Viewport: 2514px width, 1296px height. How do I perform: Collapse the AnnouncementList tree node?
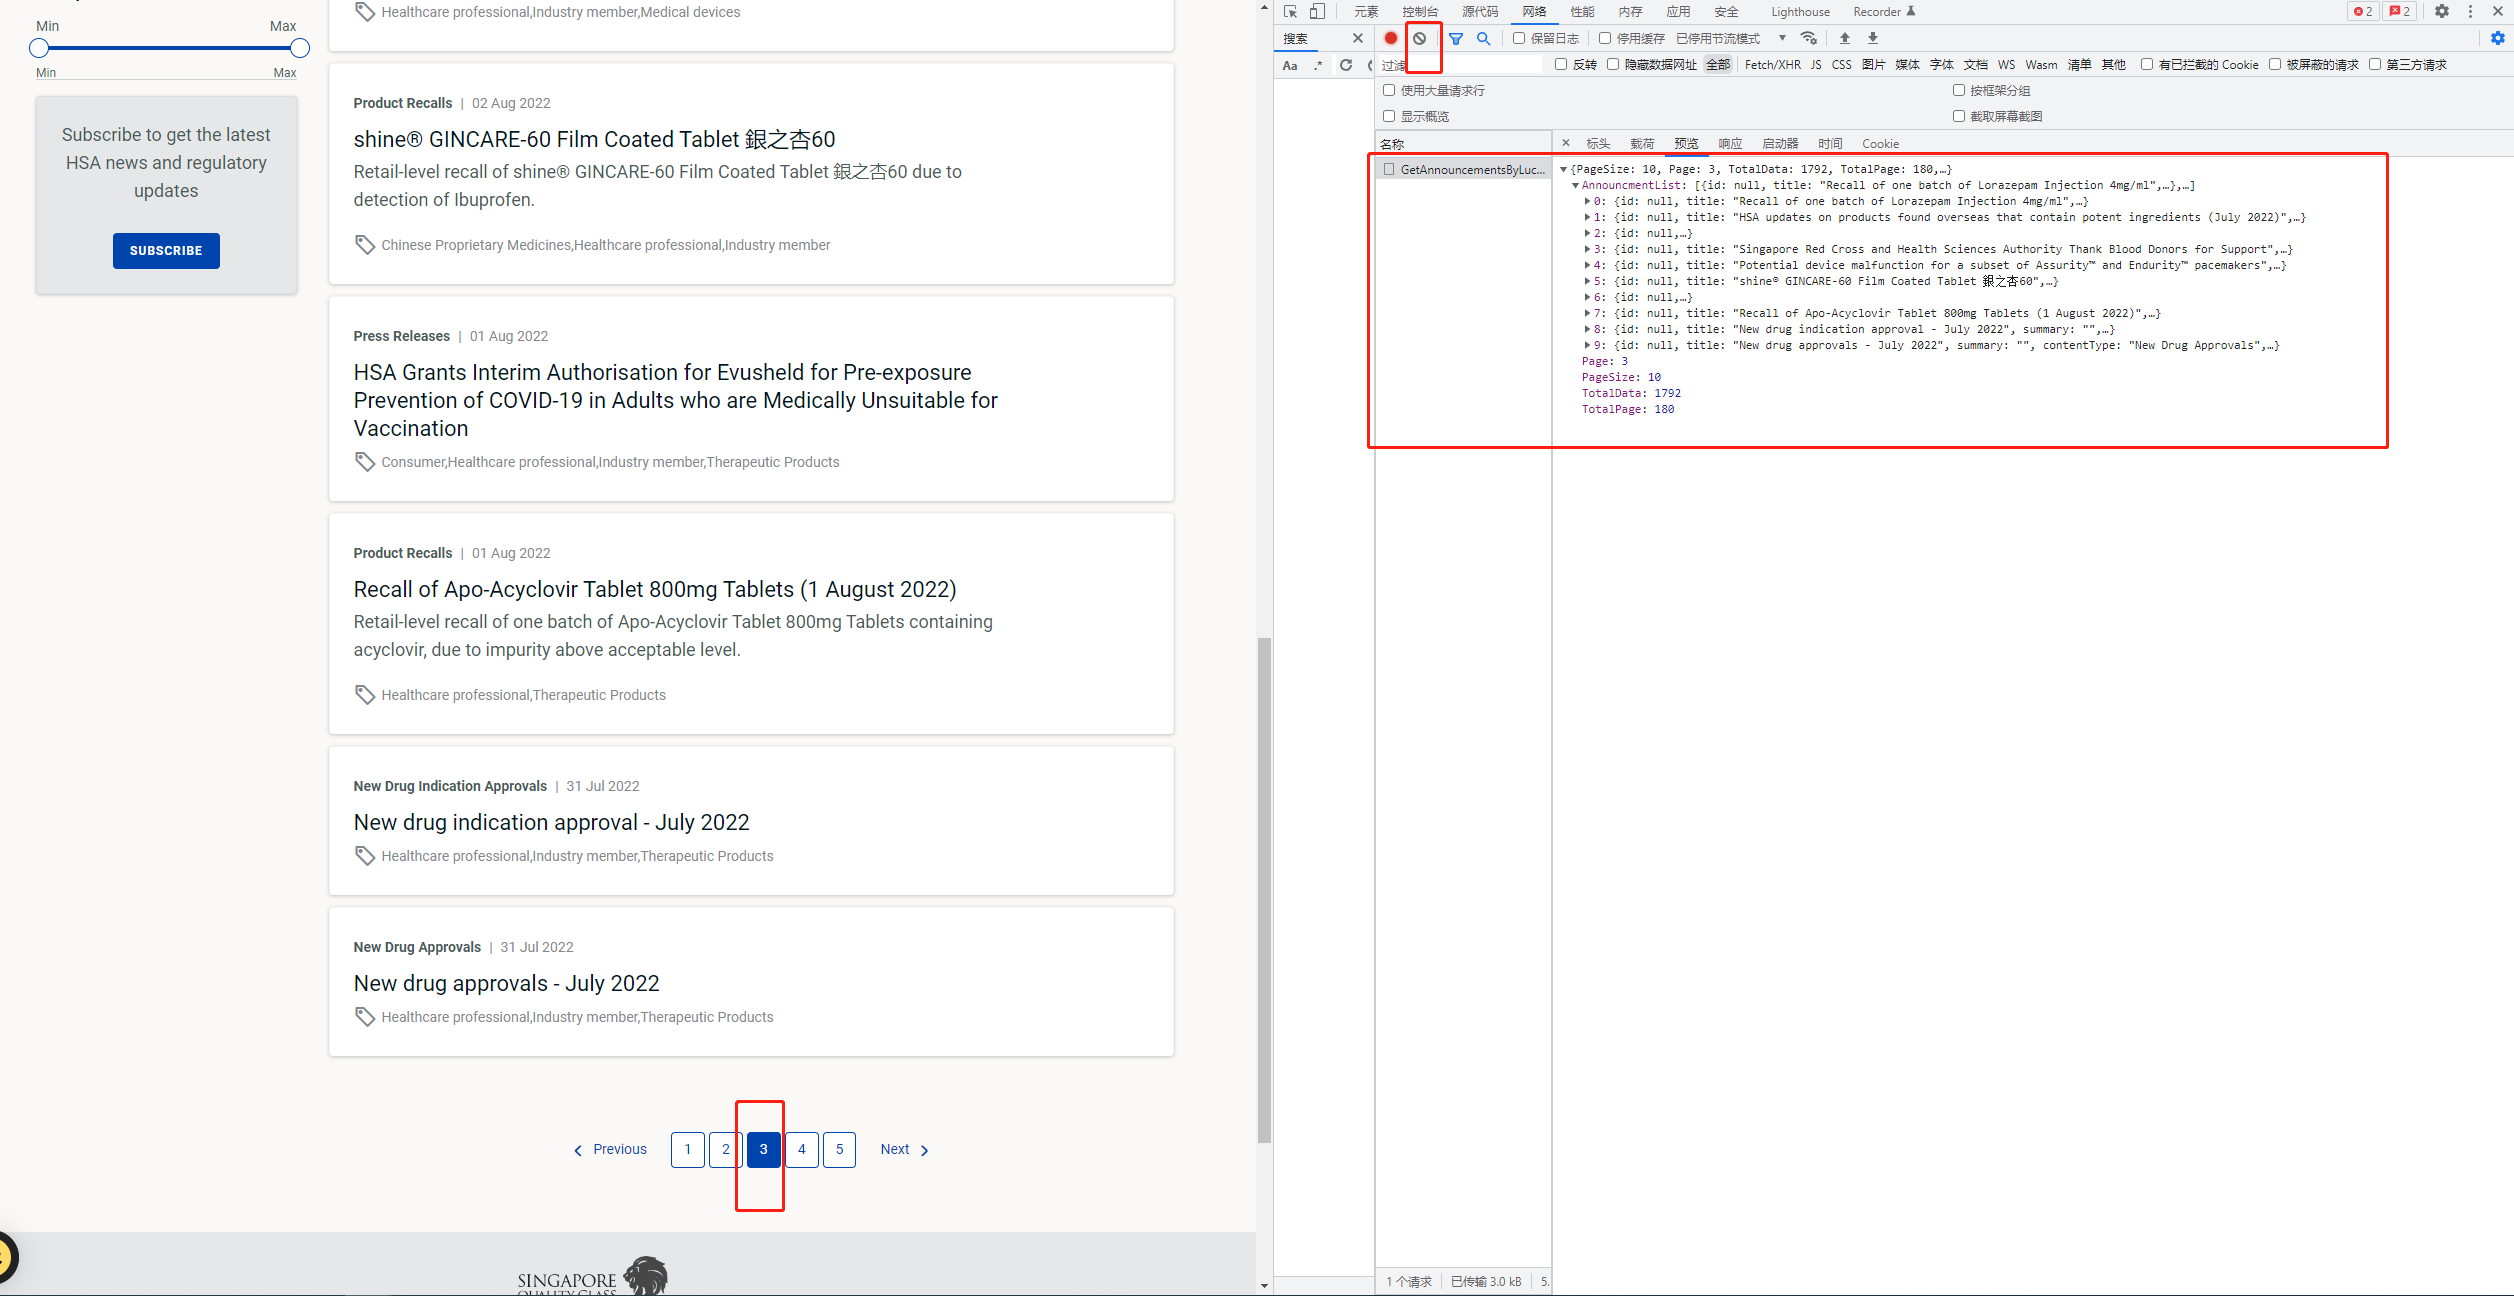[x=1575, y=186]
